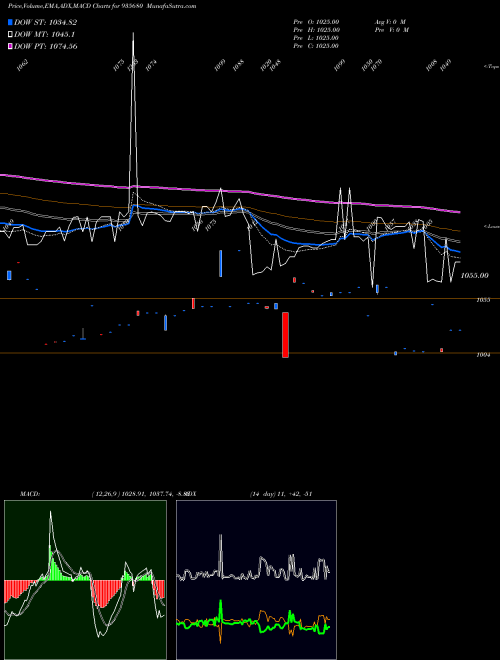Click the magenta long-term trend line end
Screen dimensions: 500x660
pos(458,212)
